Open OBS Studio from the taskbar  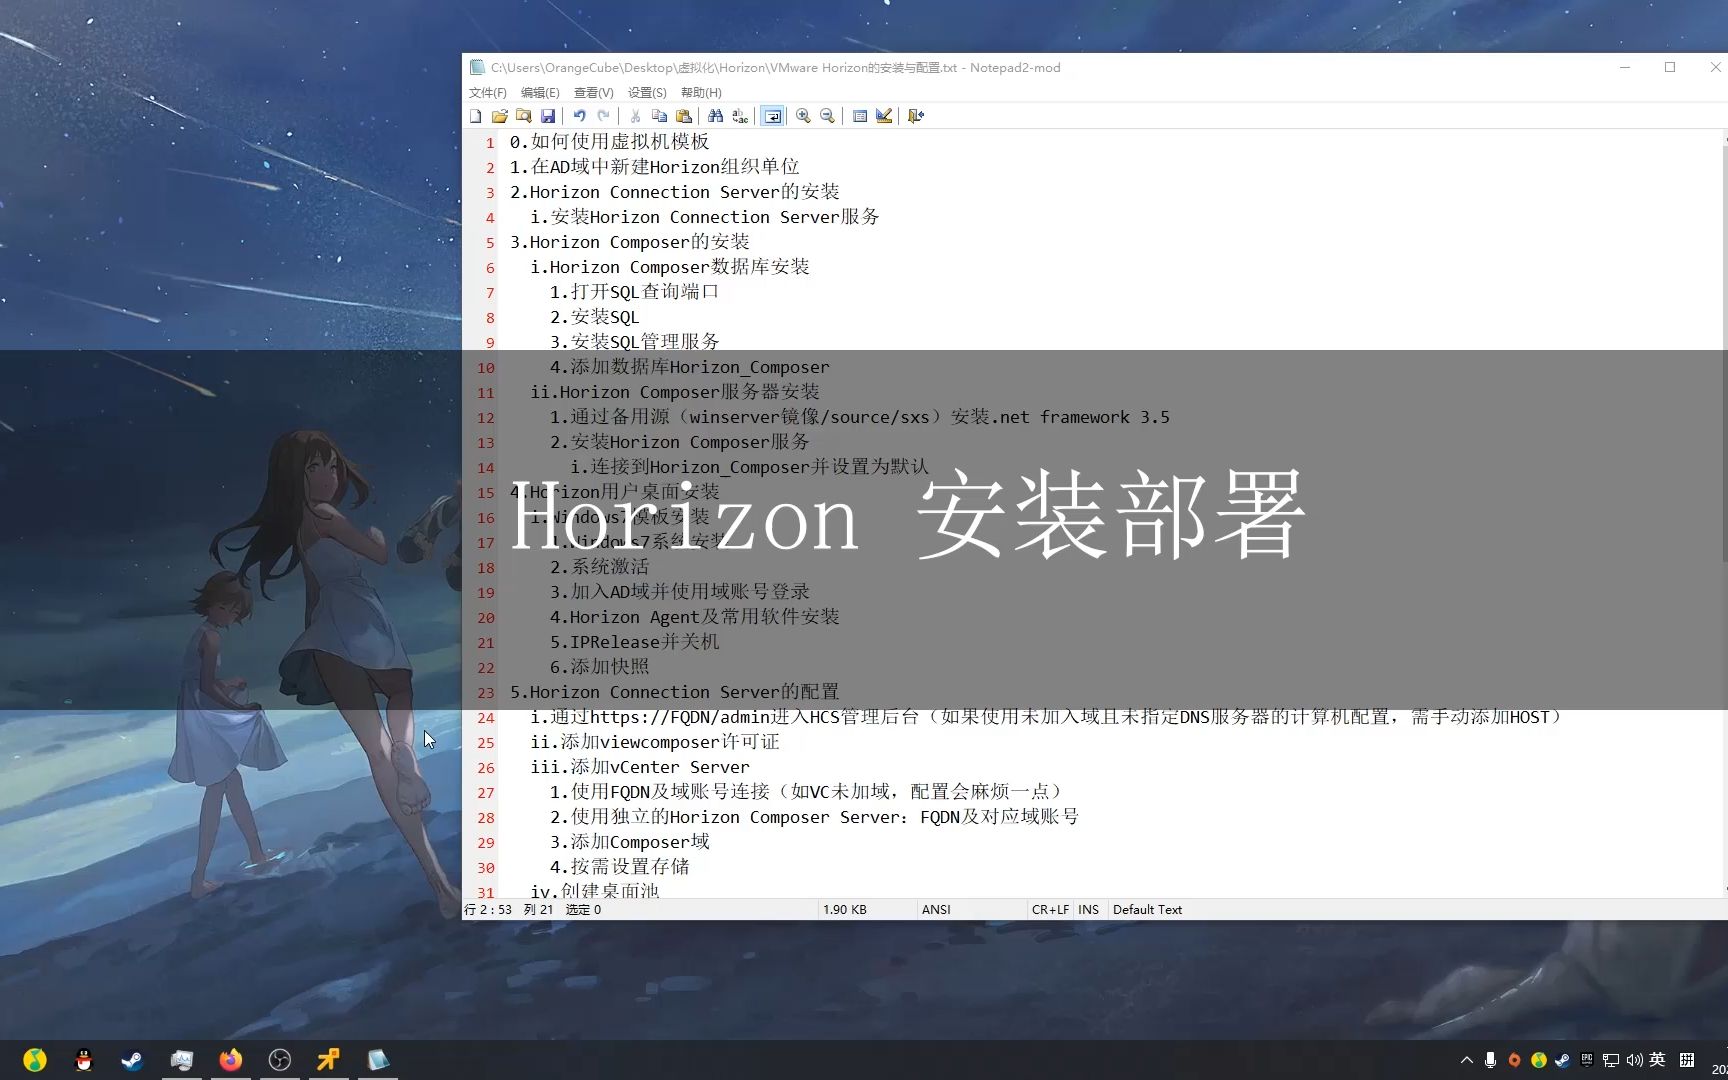pos(280,1060)
